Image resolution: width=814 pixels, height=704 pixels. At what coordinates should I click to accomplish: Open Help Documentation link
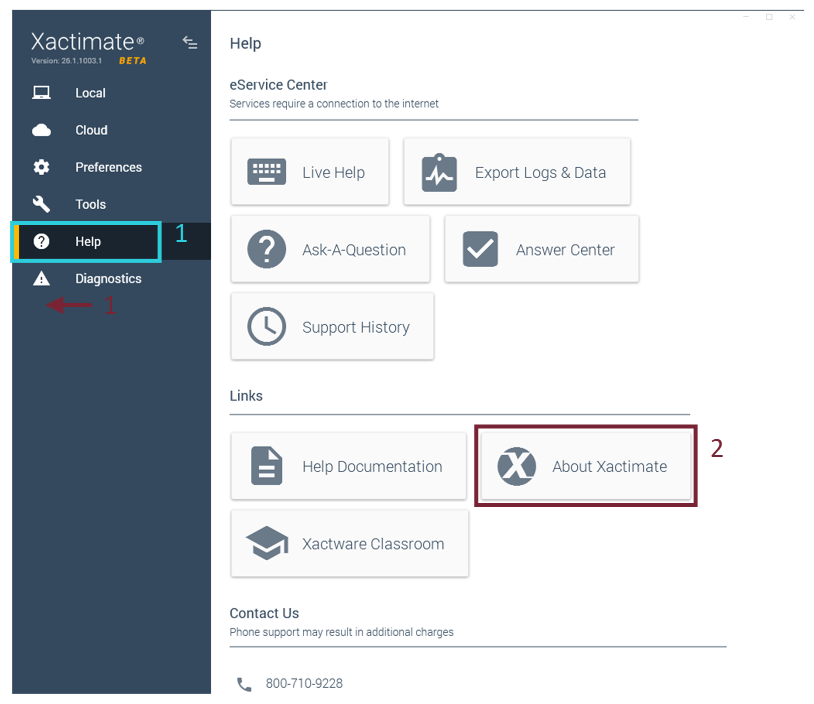click(348, 466)
